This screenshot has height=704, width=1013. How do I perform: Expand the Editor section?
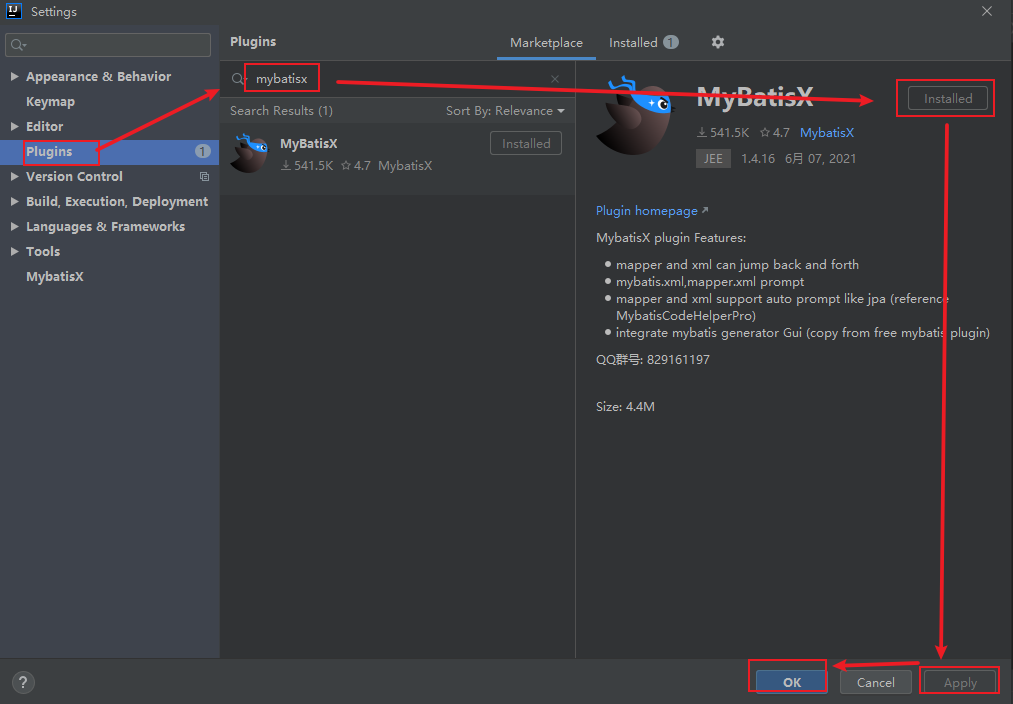(14, 127)
